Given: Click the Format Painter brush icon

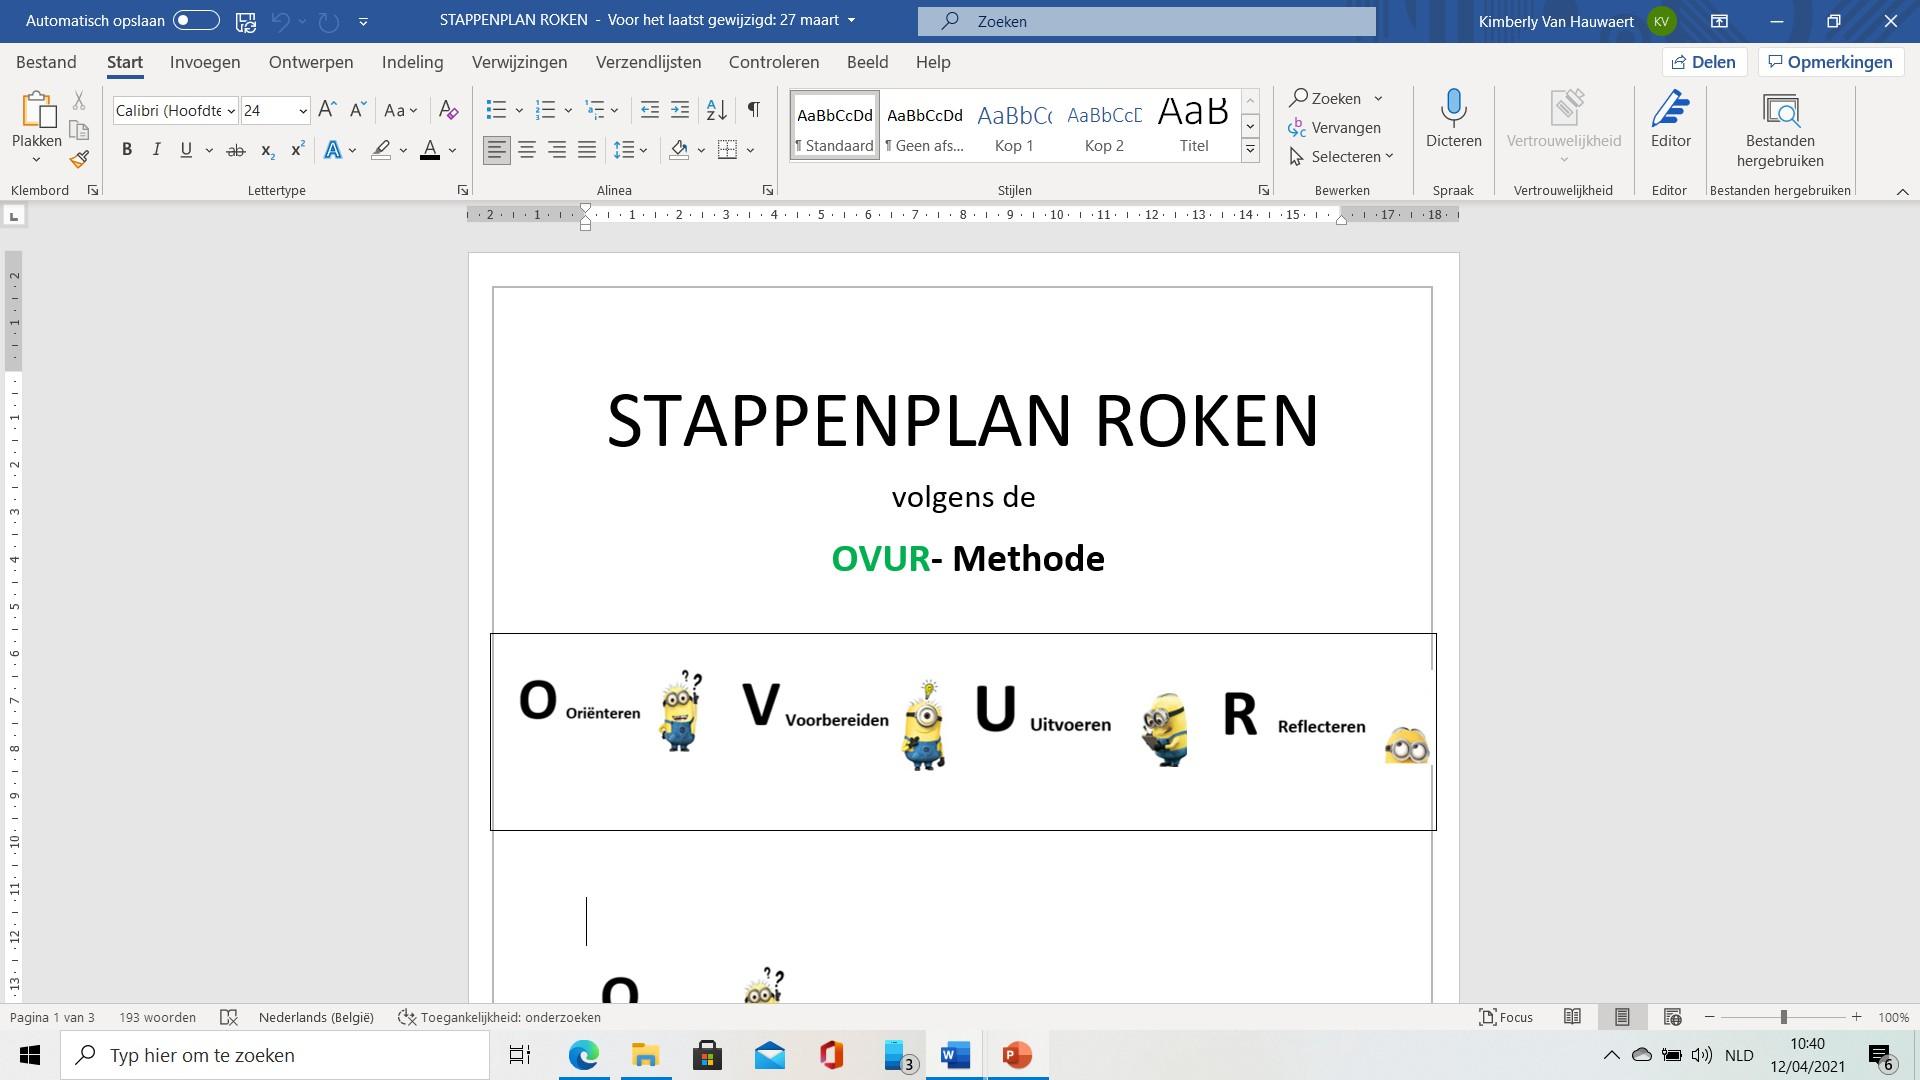Looking at the screenshot, I should 79,159.
